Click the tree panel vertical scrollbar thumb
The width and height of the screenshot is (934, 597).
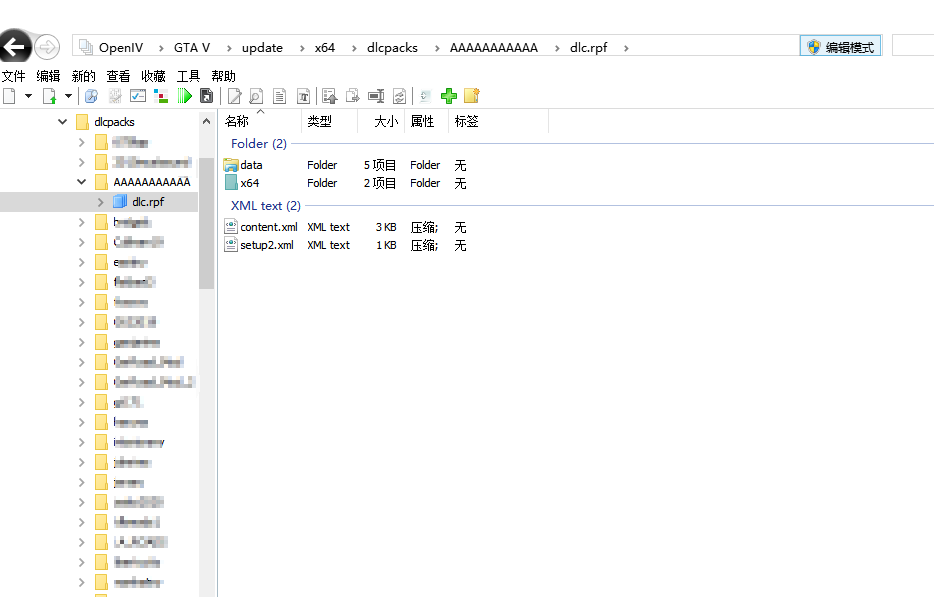[206, 223]
